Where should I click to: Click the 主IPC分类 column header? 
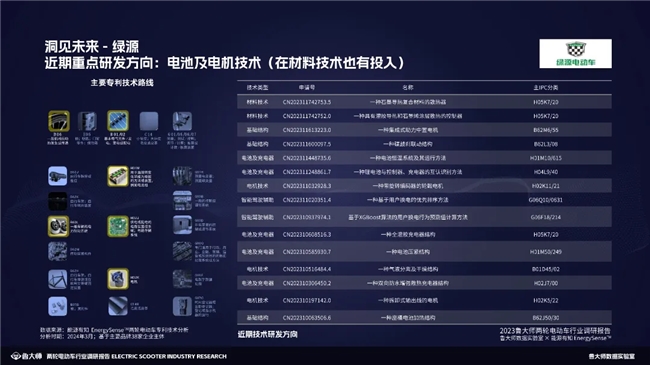[546, 88]
